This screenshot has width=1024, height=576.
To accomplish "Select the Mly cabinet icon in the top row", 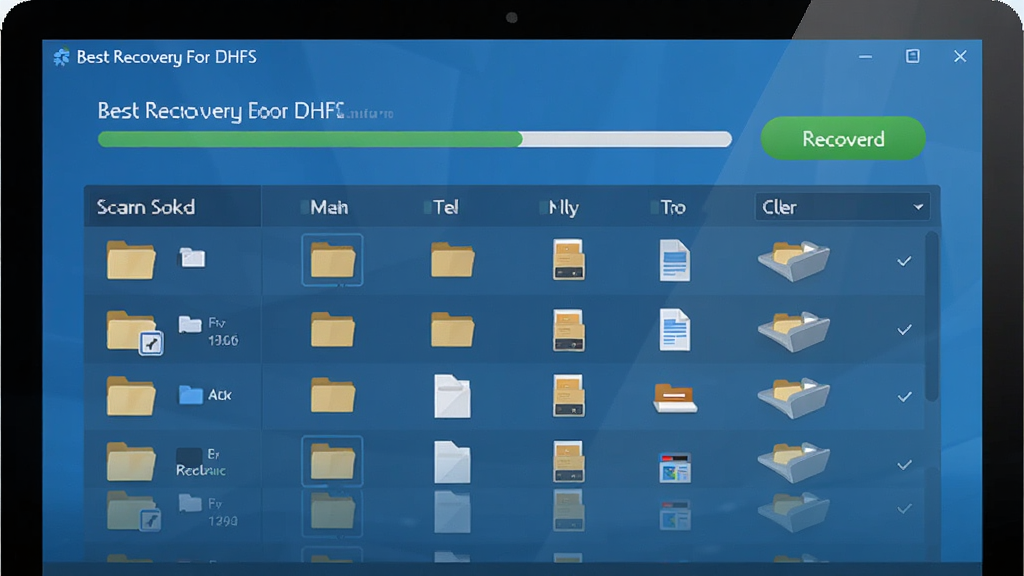I will pyautogui.click(x=568, y=260).
